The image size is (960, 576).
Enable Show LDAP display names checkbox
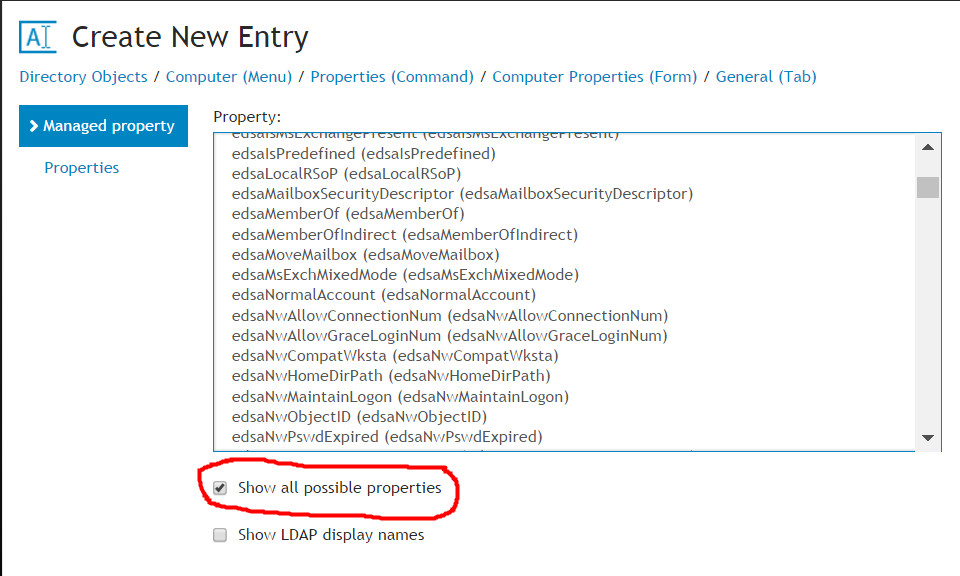(220, 535)
